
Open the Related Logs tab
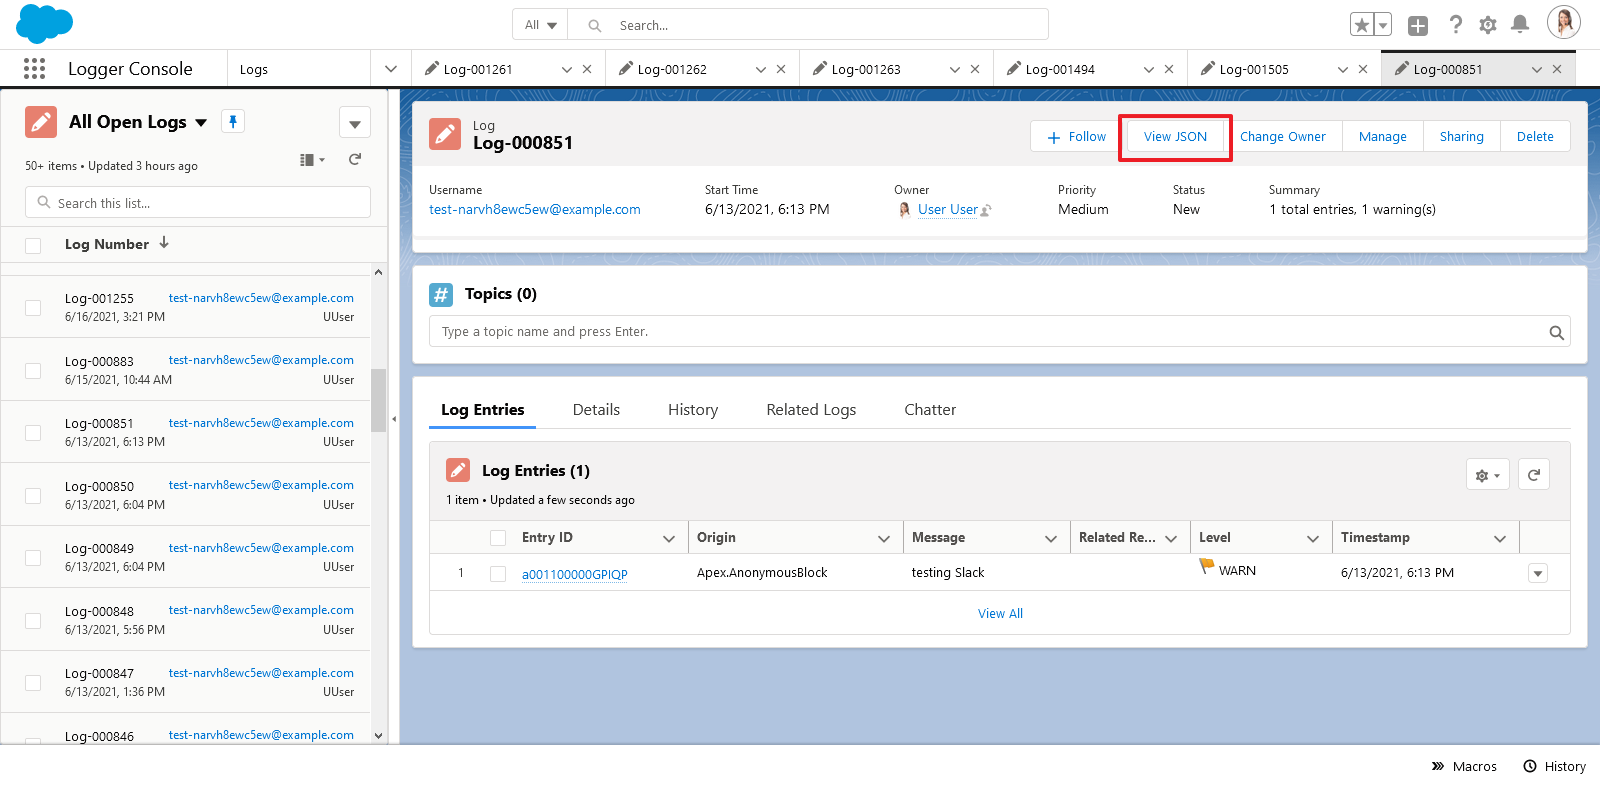tap(811, 410)
